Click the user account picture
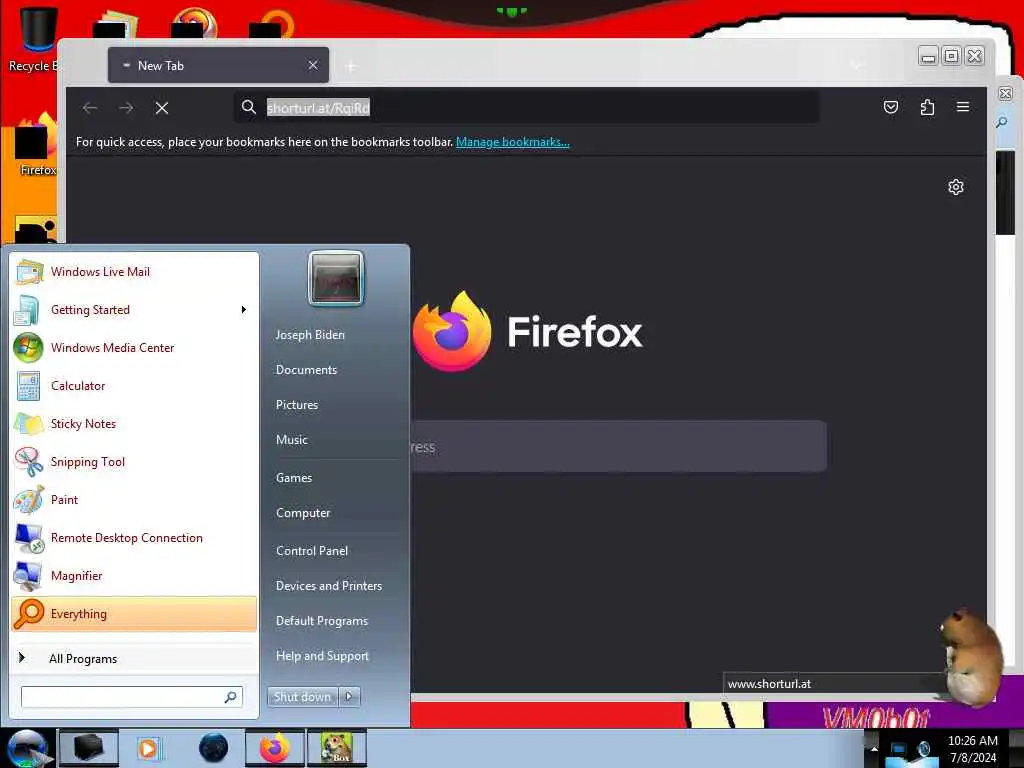 [x=336, y=279]
